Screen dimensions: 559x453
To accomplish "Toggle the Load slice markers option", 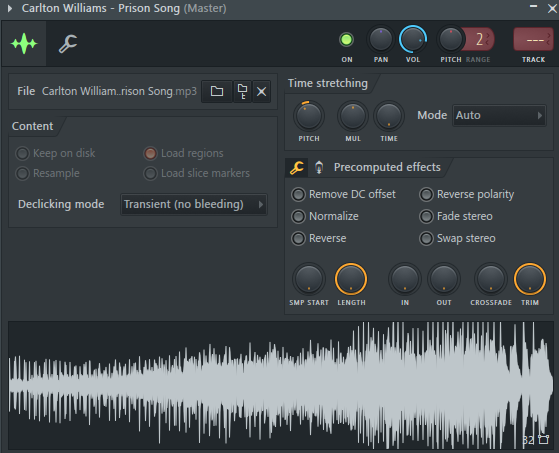I will click(196, 174).
